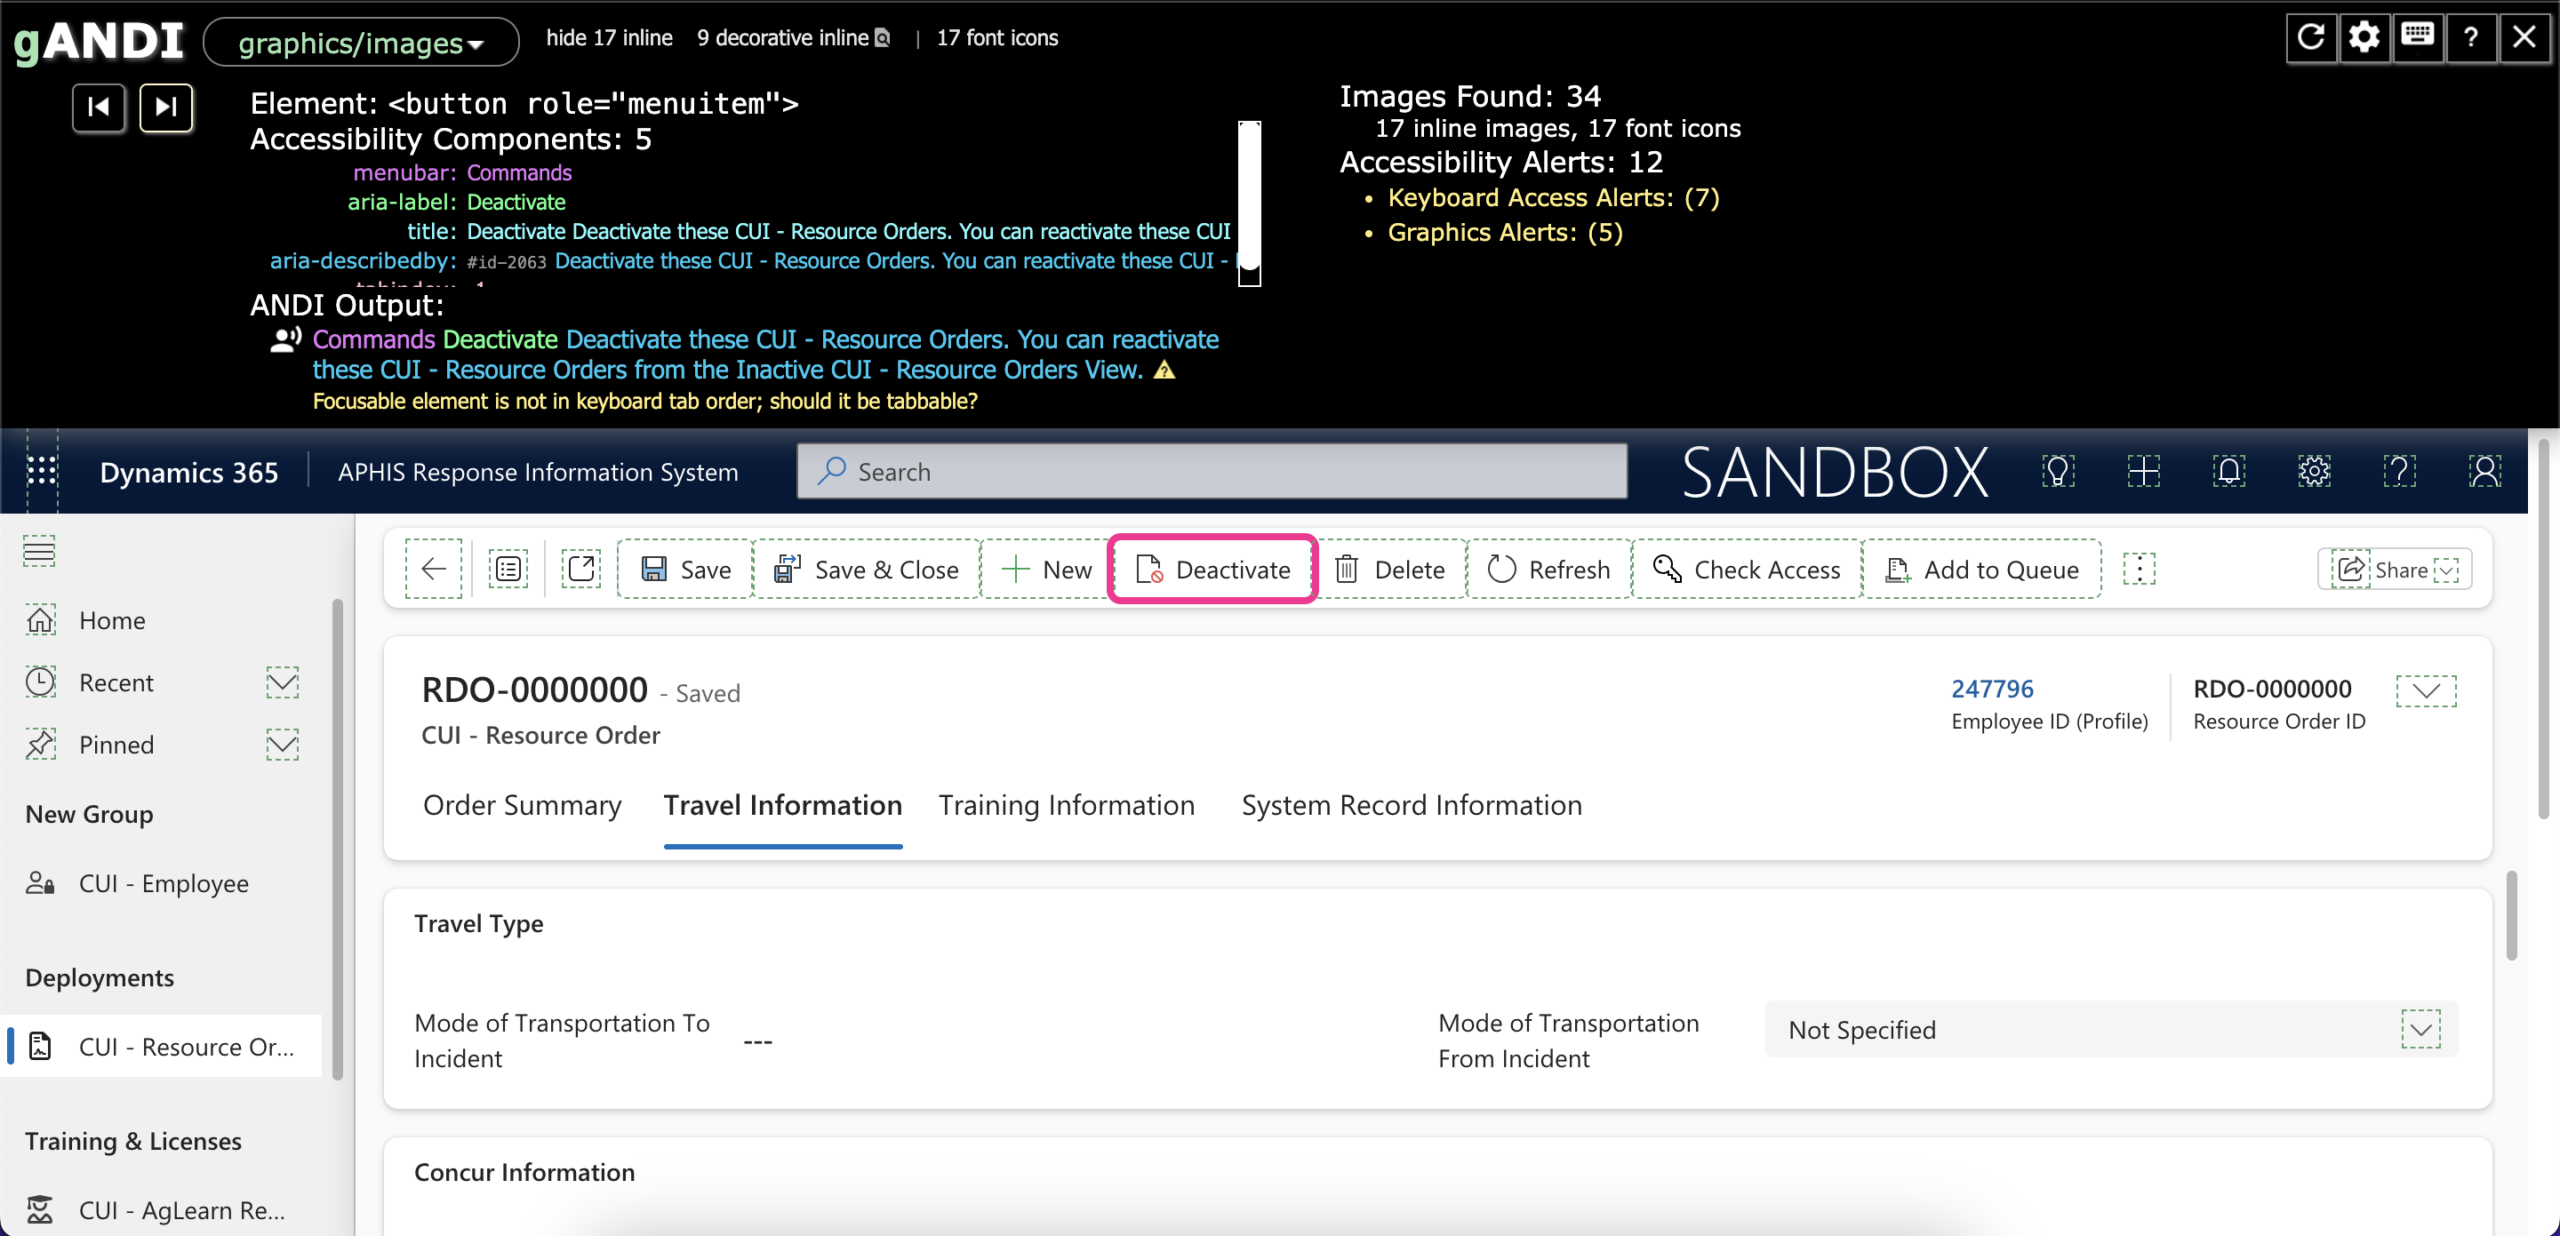
Task: Toggle the site map hamburger menu
Action: click(x=39, y=551)
